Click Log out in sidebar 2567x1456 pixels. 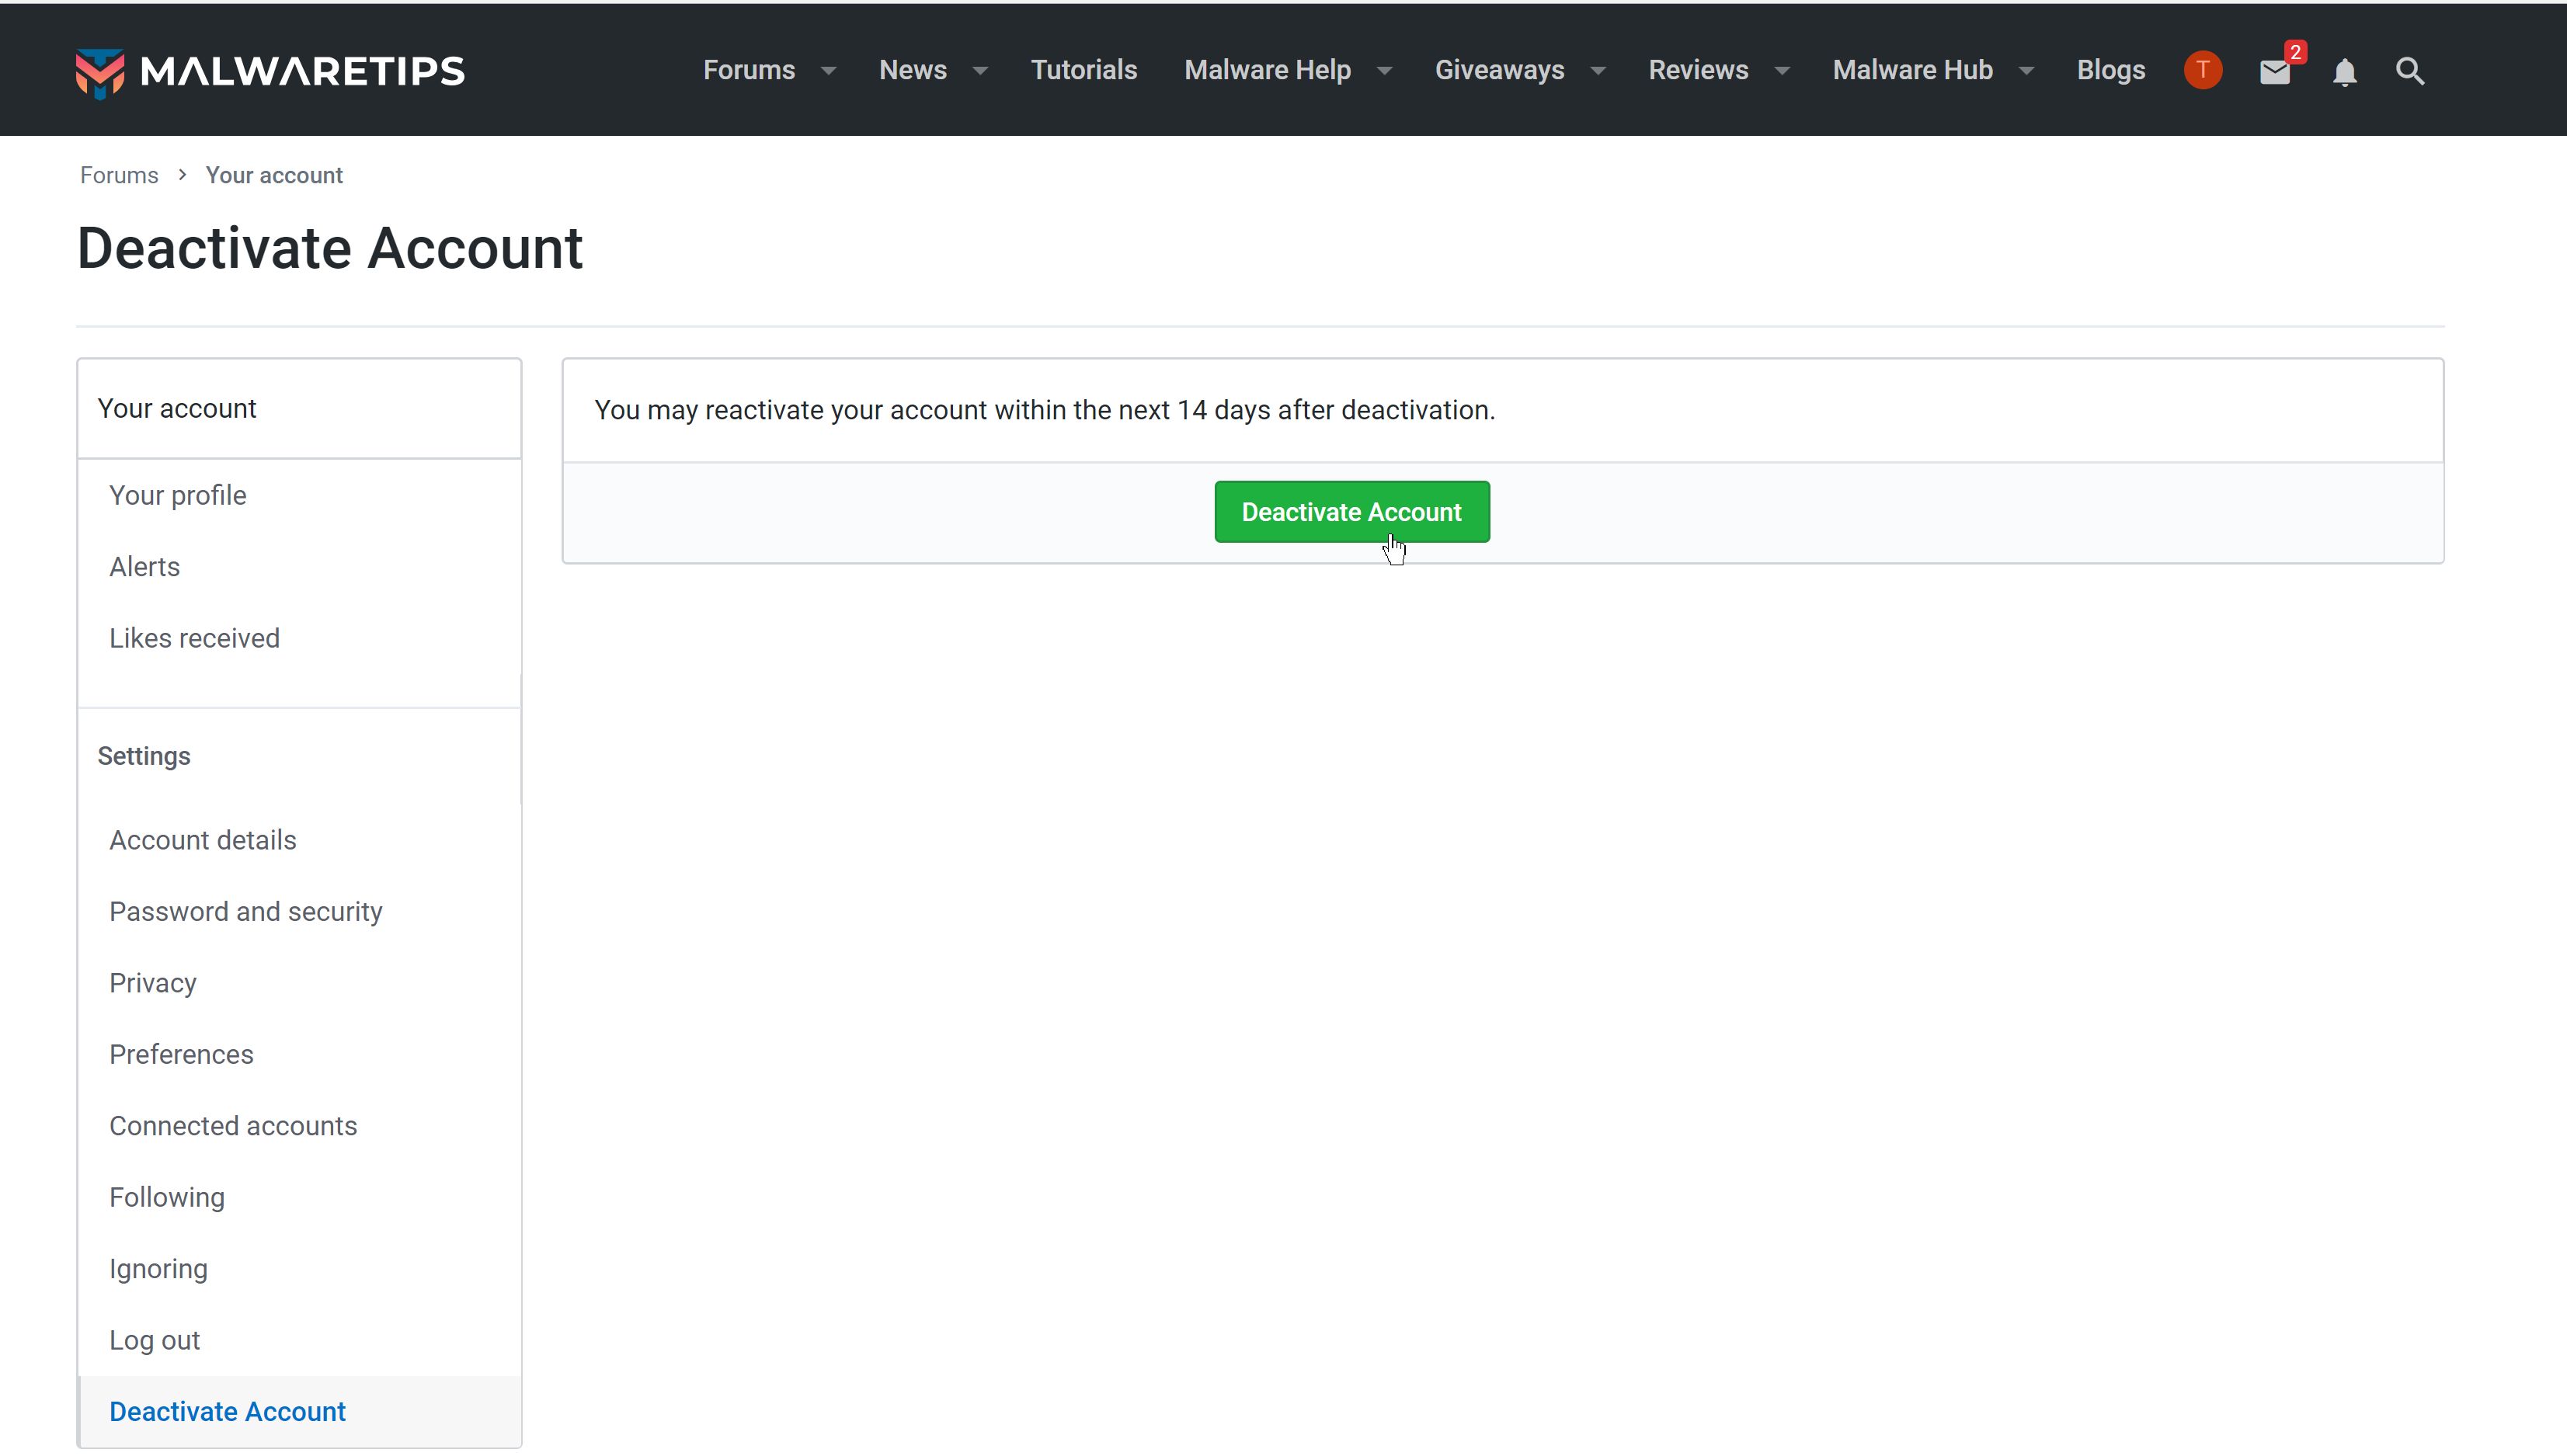point(154,1340)
